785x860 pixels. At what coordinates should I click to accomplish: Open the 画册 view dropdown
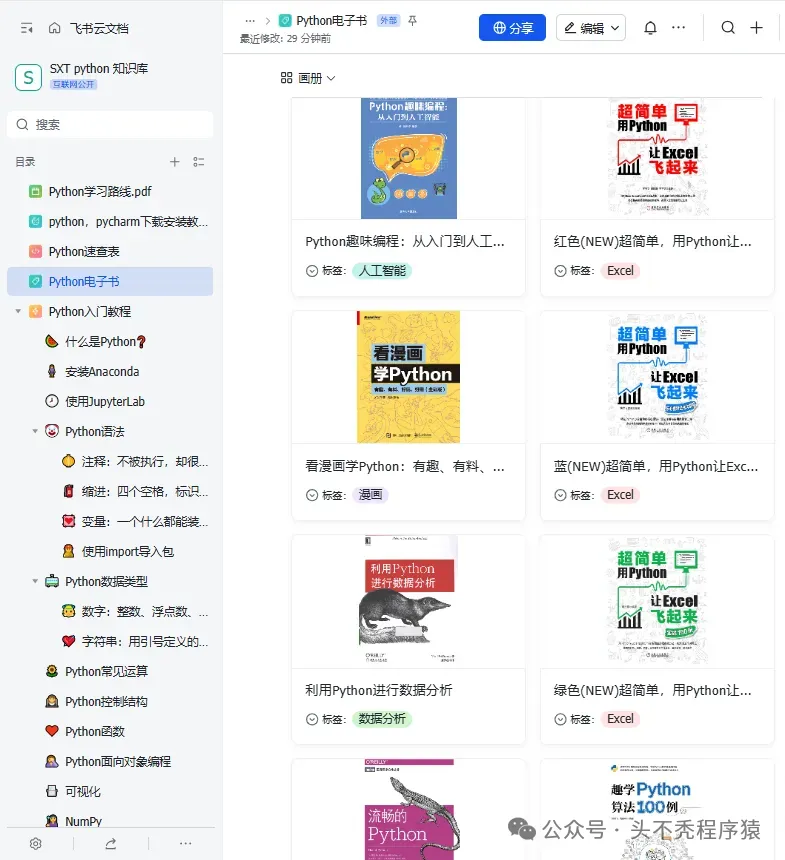point(308,78)
